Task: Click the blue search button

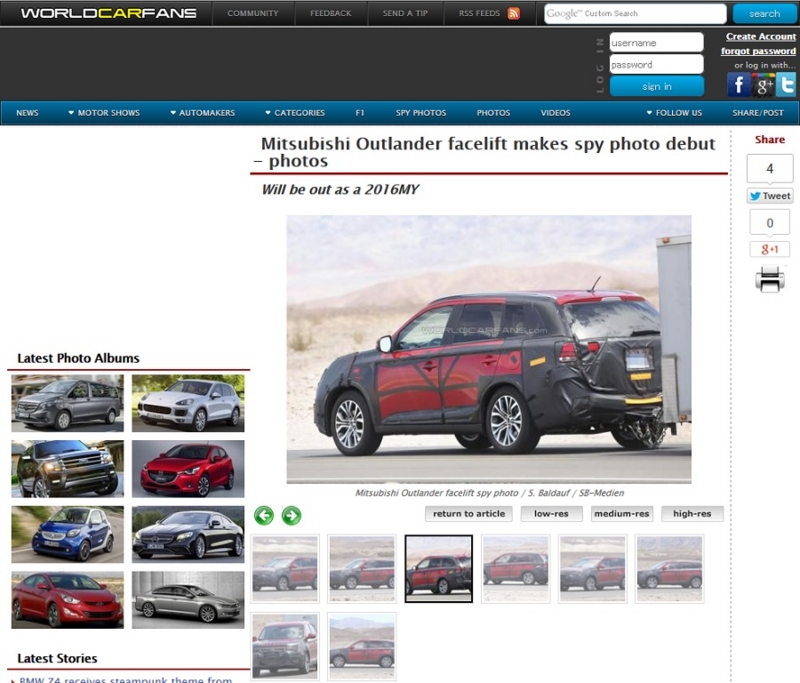Action: click(764, 14)
